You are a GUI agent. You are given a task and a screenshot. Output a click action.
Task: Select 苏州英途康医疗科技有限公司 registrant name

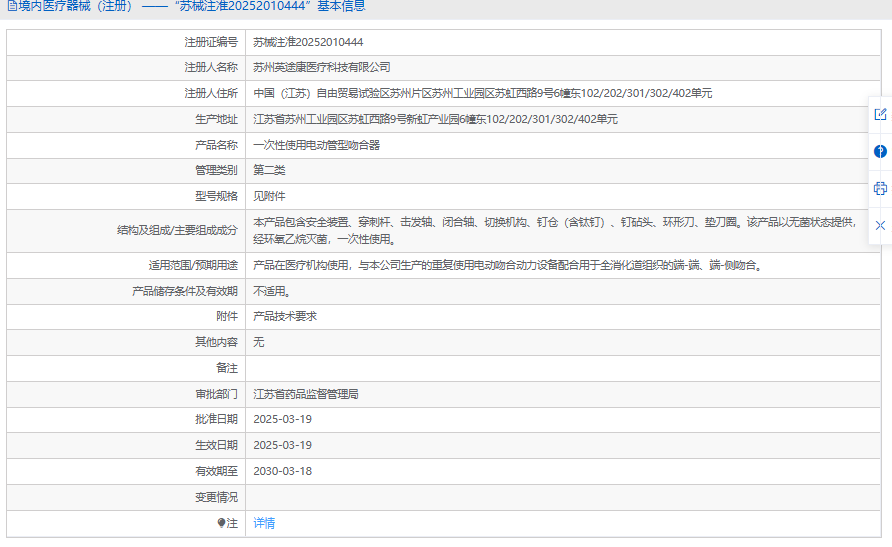click(321, 67)
